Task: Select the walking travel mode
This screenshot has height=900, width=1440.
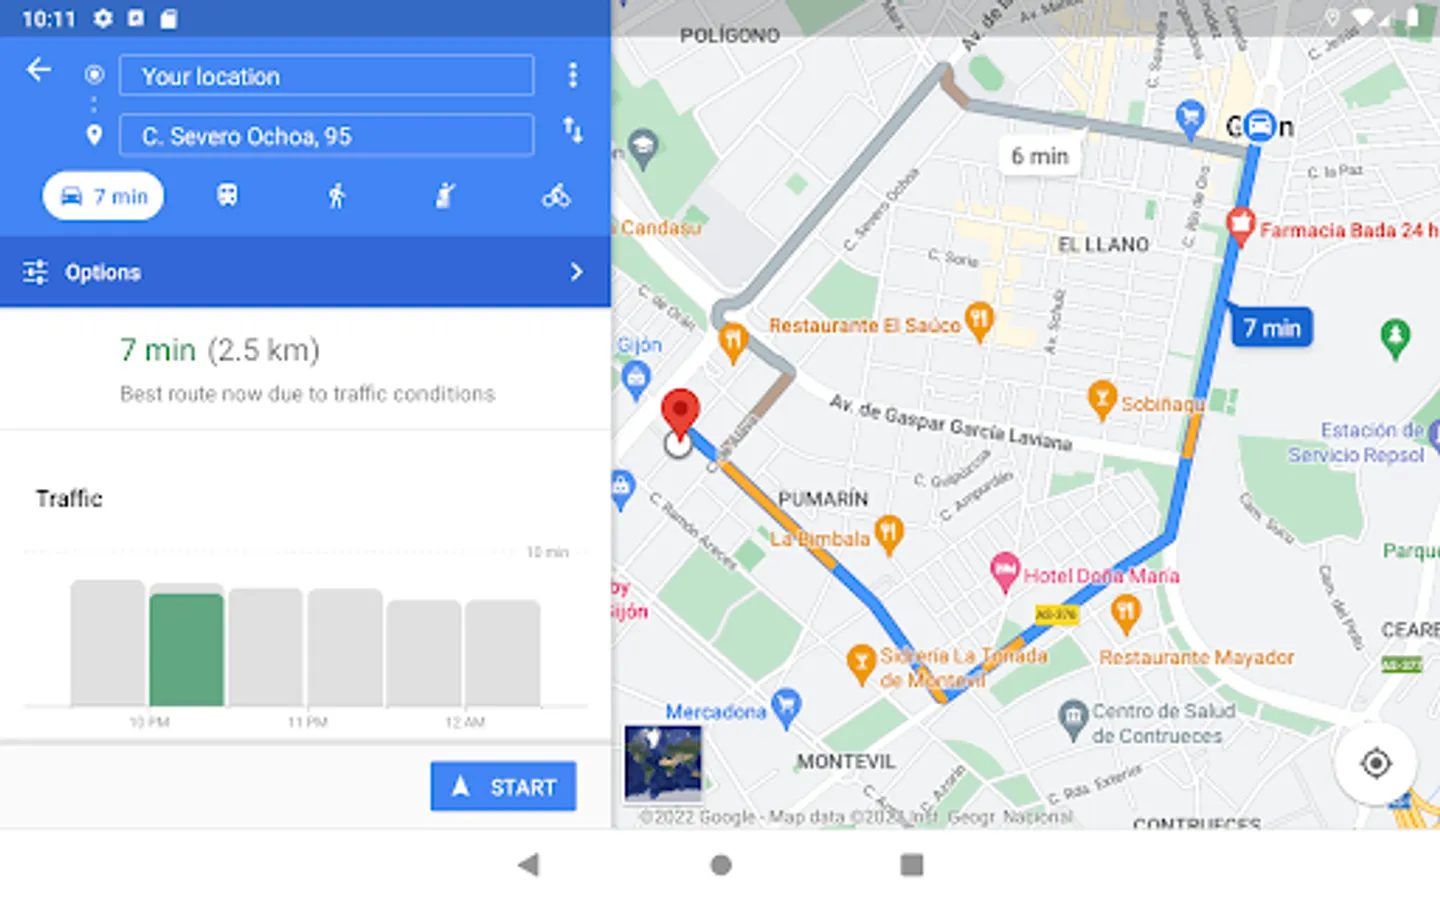Action: (x=337, y=196)
